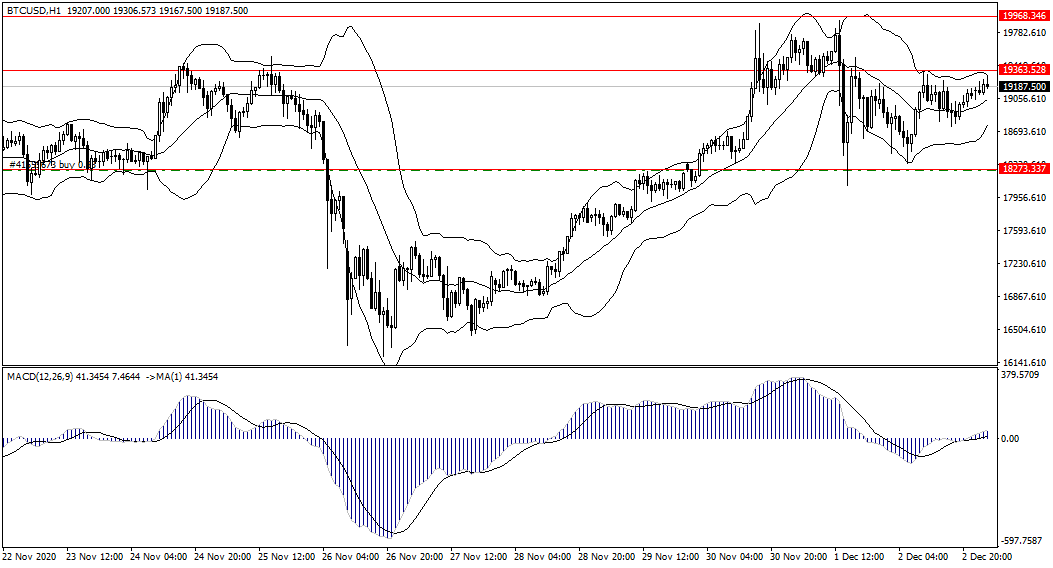
Task: Select the red 19363.528 price level tag
Action: click(1024, 70)
